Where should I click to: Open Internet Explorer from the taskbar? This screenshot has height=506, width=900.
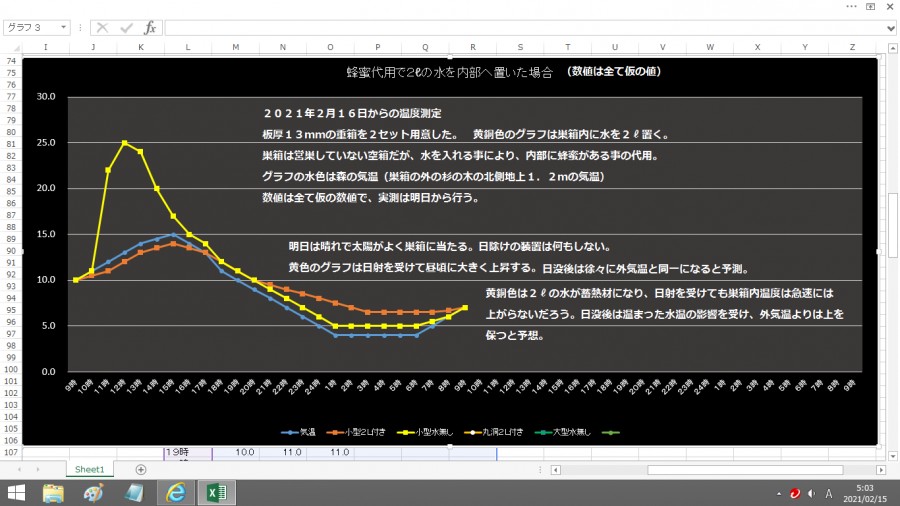click(x=175, y=492)
